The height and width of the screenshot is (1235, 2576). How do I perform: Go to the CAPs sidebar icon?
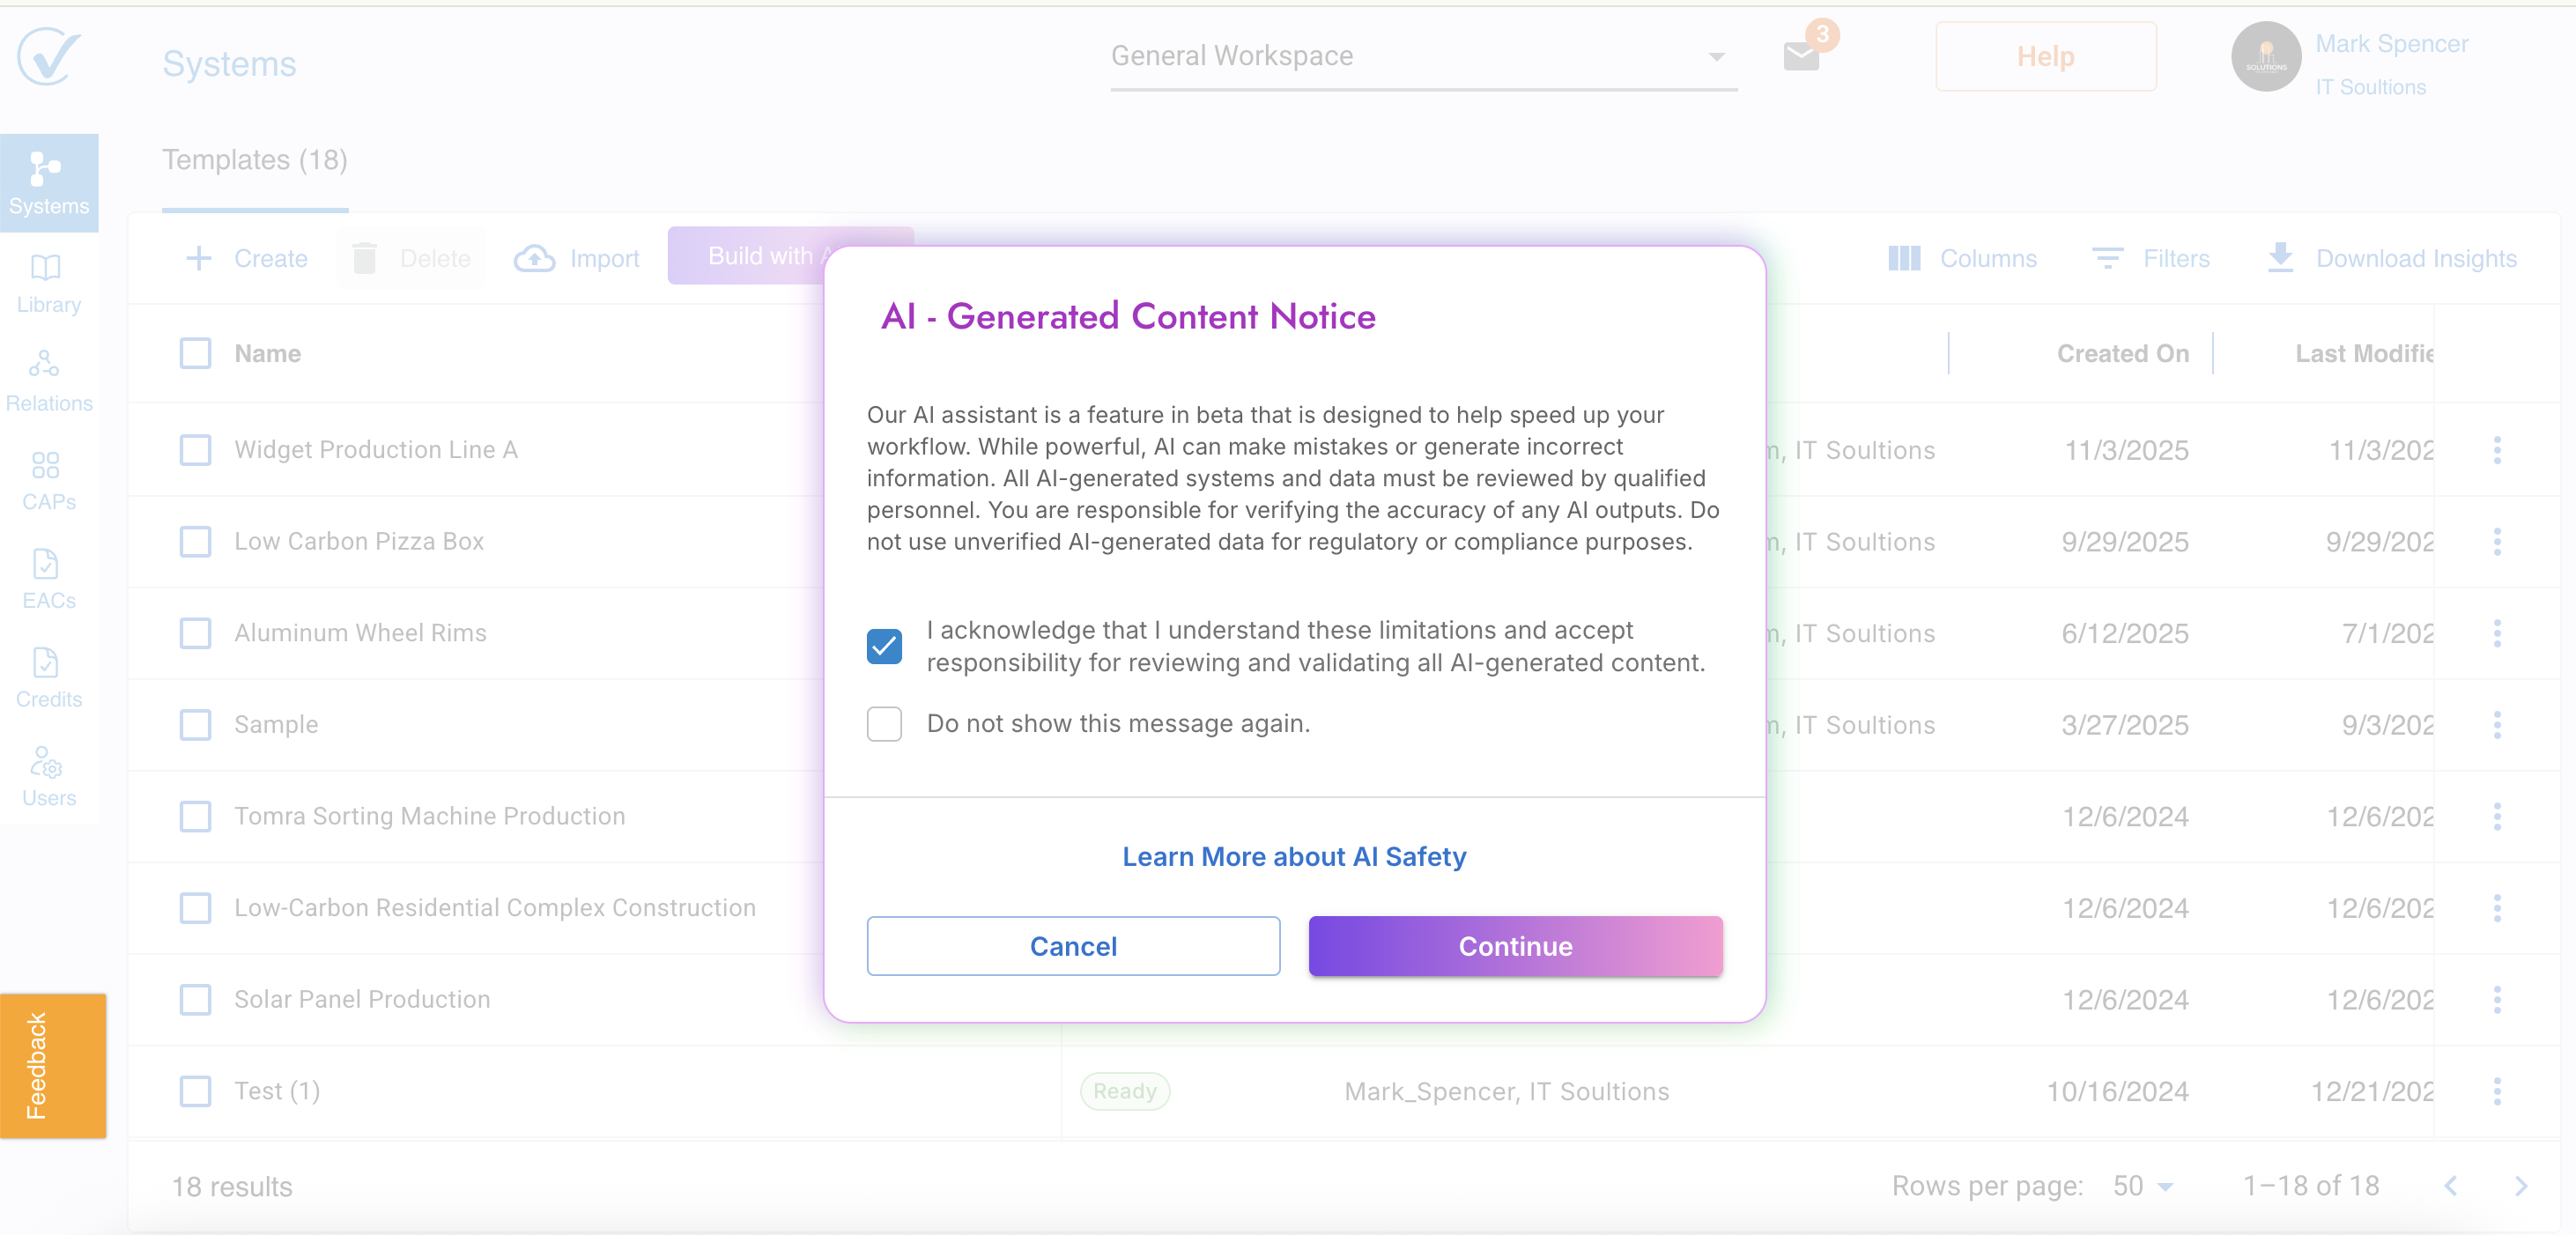coord(48,480)
